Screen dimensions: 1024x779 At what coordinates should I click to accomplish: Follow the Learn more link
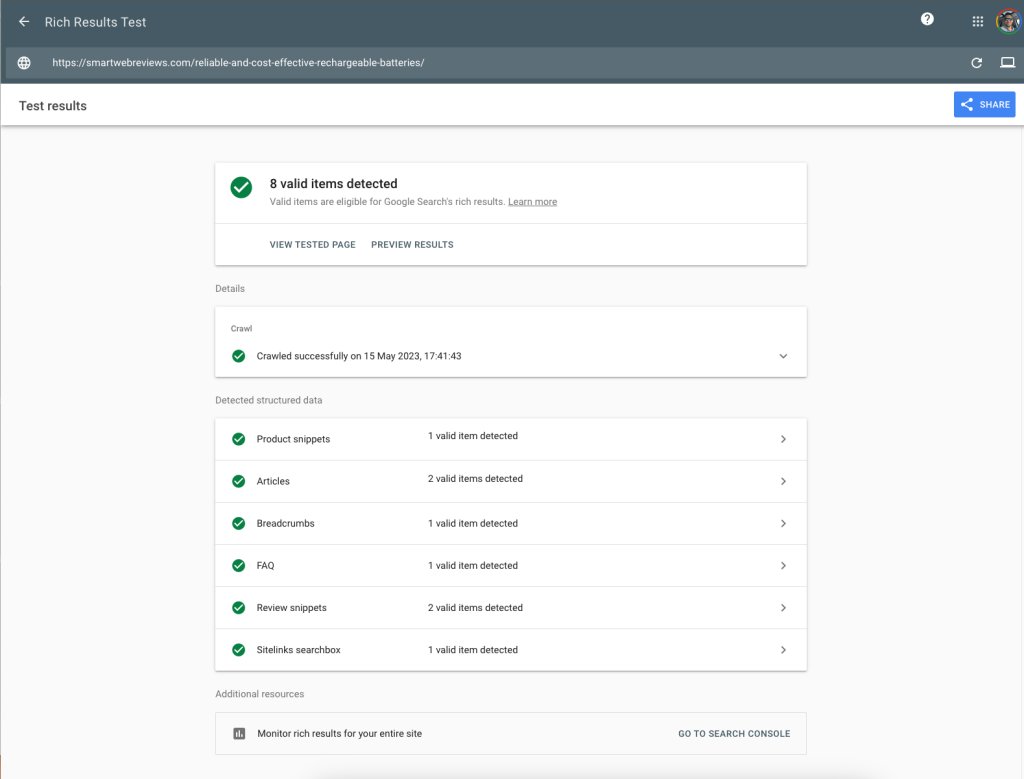coord(532,202)
